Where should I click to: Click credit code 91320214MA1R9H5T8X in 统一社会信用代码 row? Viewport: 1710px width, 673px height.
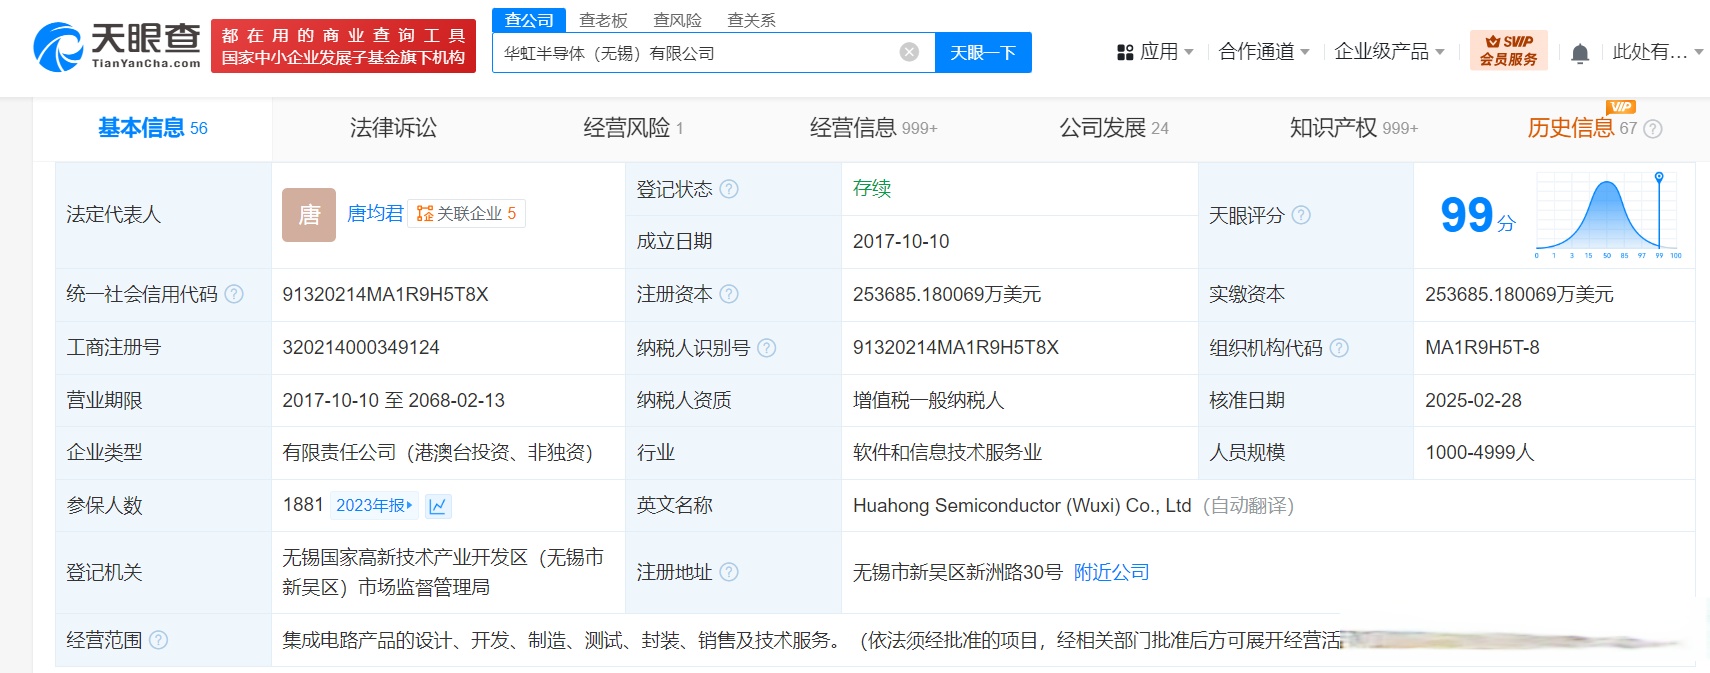point(385,295)
